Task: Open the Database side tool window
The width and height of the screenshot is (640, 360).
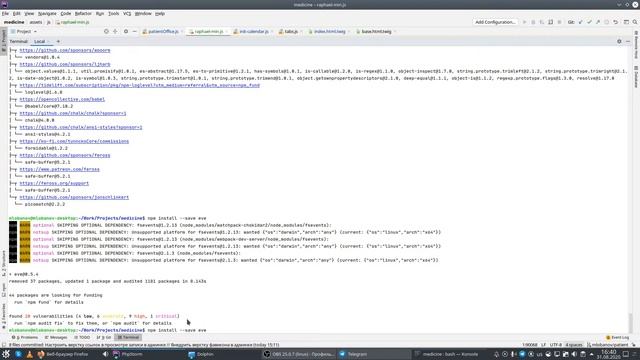Action: [x=636, y=76]
